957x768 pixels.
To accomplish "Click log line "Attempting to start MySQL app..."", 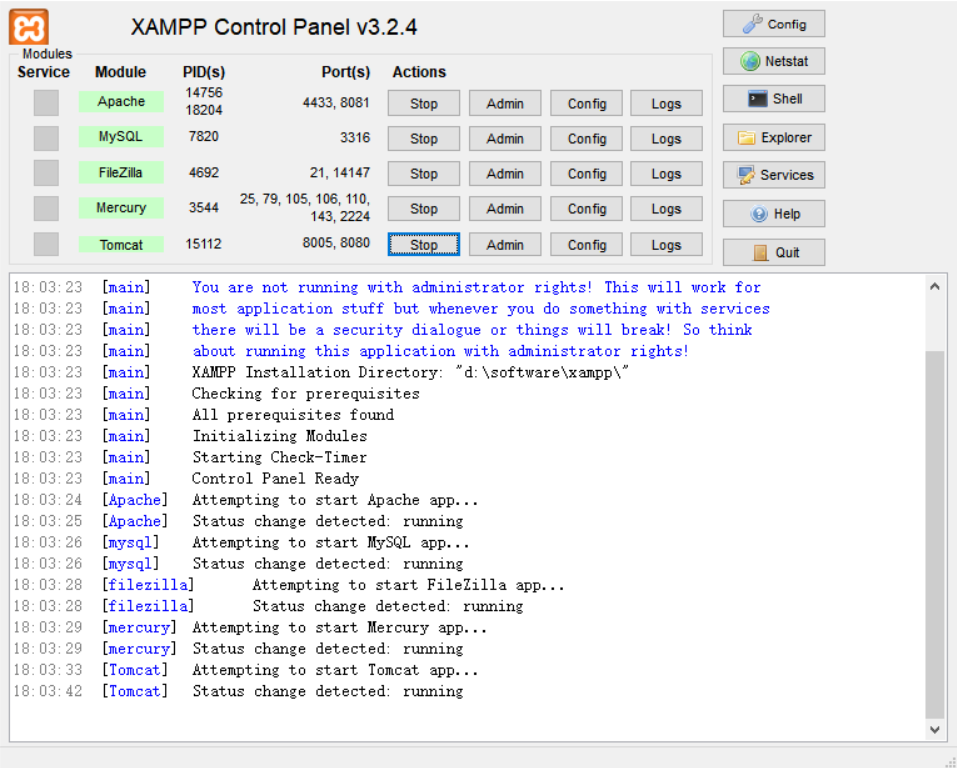I will point(331,543).
